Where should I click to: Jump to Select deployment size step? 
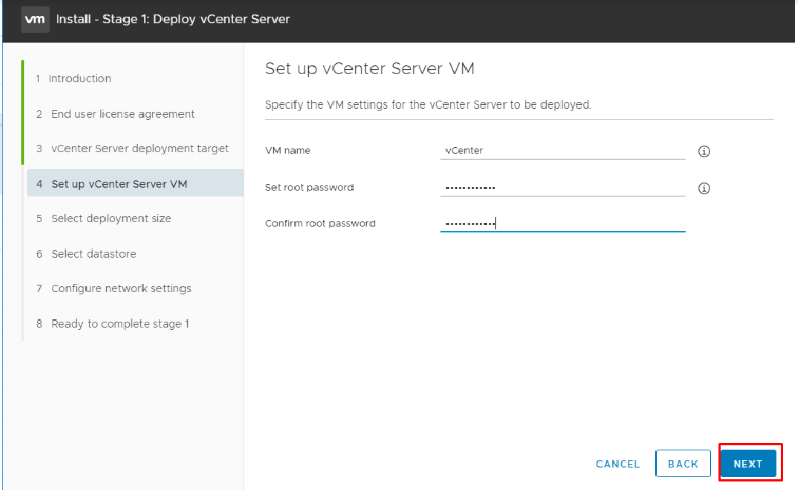pos(104,218)
